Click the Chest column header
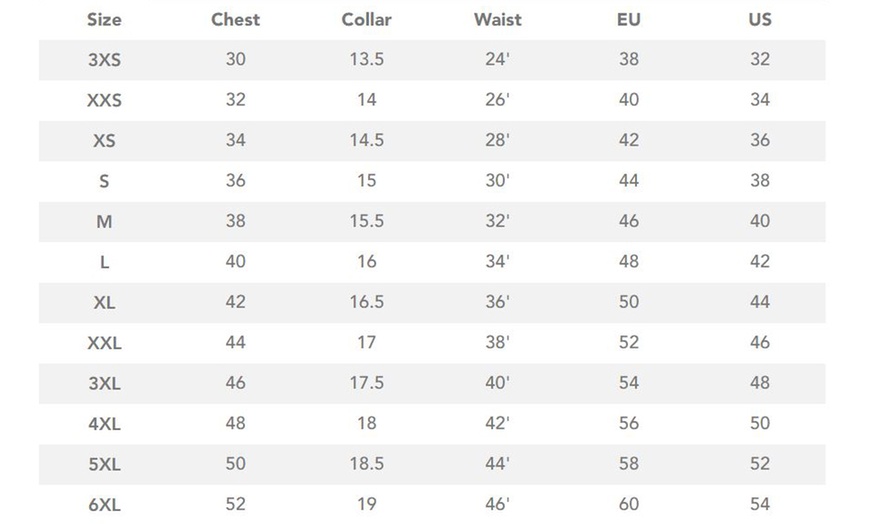Image resolution: width=870 pixels, height=524 pixels. (235, 19)
